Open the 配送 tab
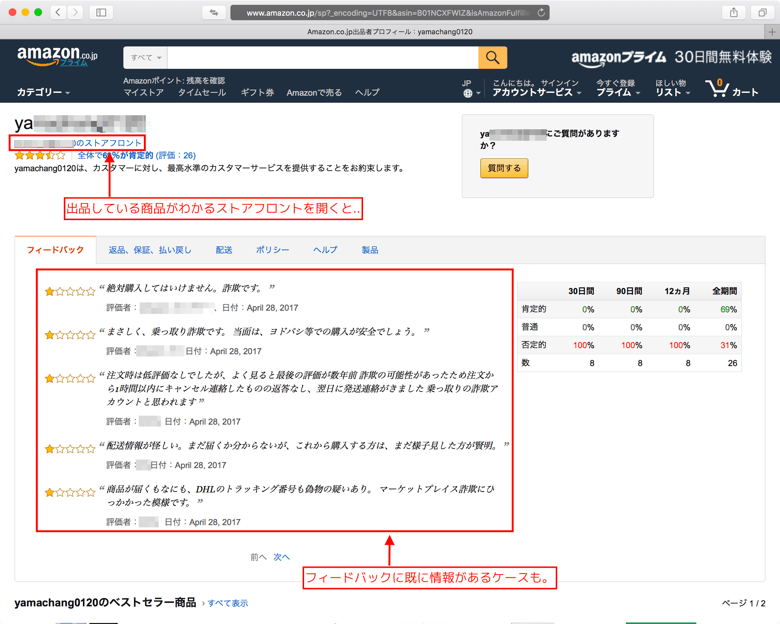This screenshot has height=624, width=780. (224, 250)
